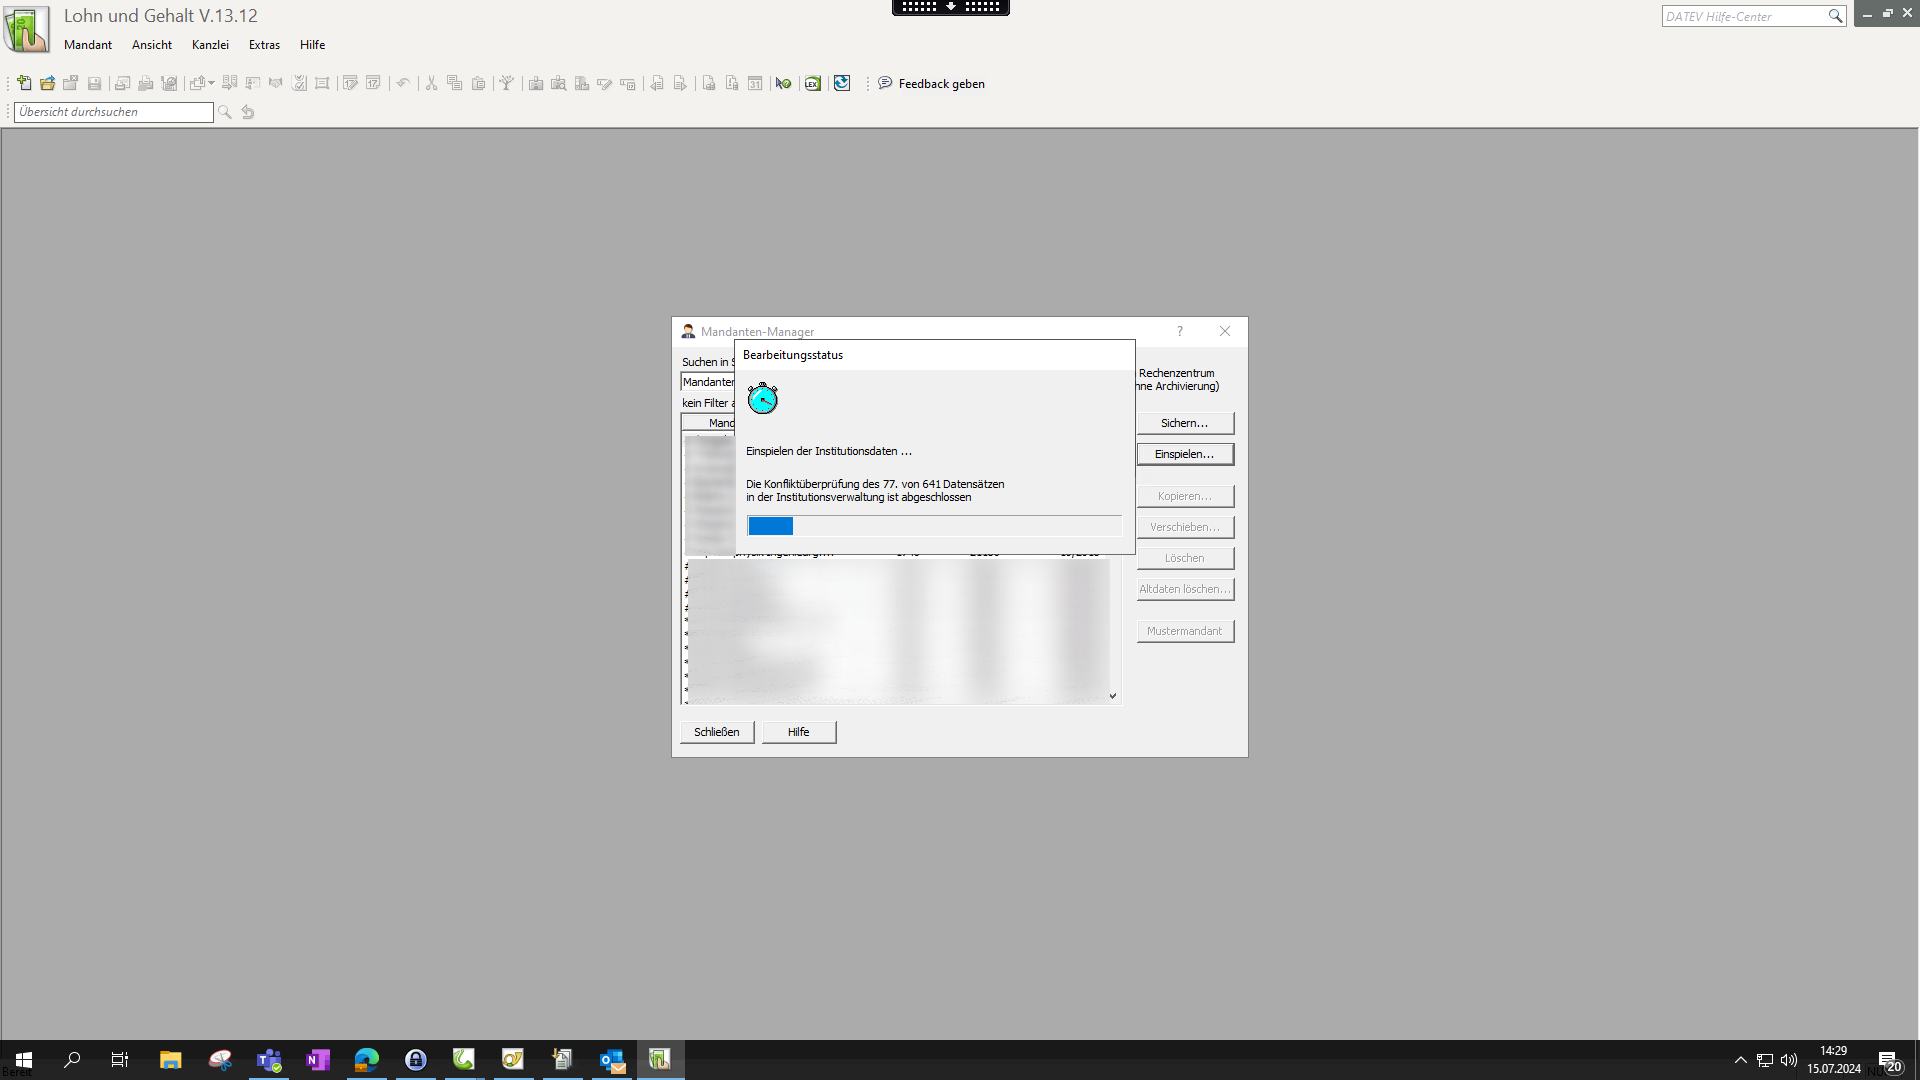Expand the export toolbar dropdown arrow
1920x1080 pixels.
(212, 83)
